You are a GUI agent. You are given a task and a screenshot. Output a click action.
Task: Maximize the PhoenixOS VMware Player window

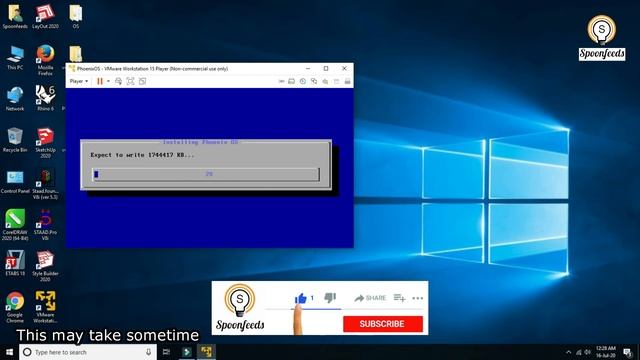326,69
